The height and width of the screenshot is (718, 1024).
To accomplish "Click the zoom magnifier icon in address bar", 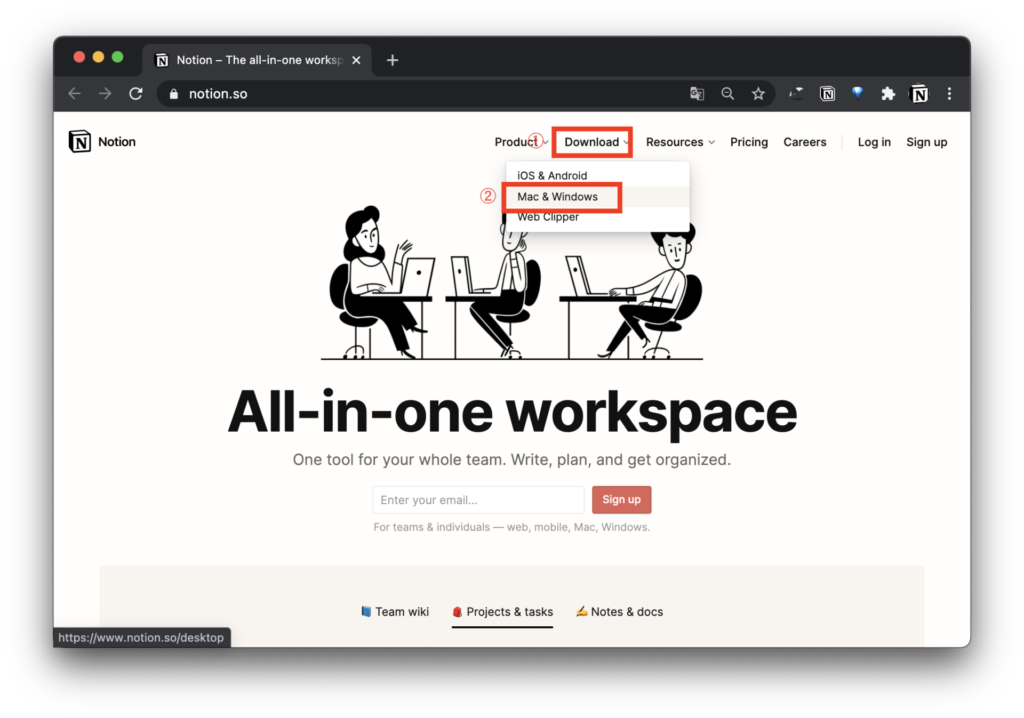I will [x=728, y=93].
